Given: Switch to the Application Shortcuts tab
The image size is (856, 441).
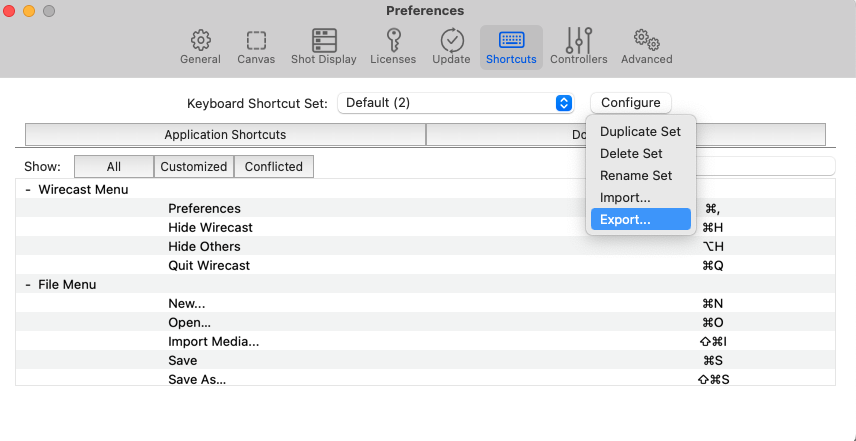Looking at the screenshot, I should coord(225,134).
